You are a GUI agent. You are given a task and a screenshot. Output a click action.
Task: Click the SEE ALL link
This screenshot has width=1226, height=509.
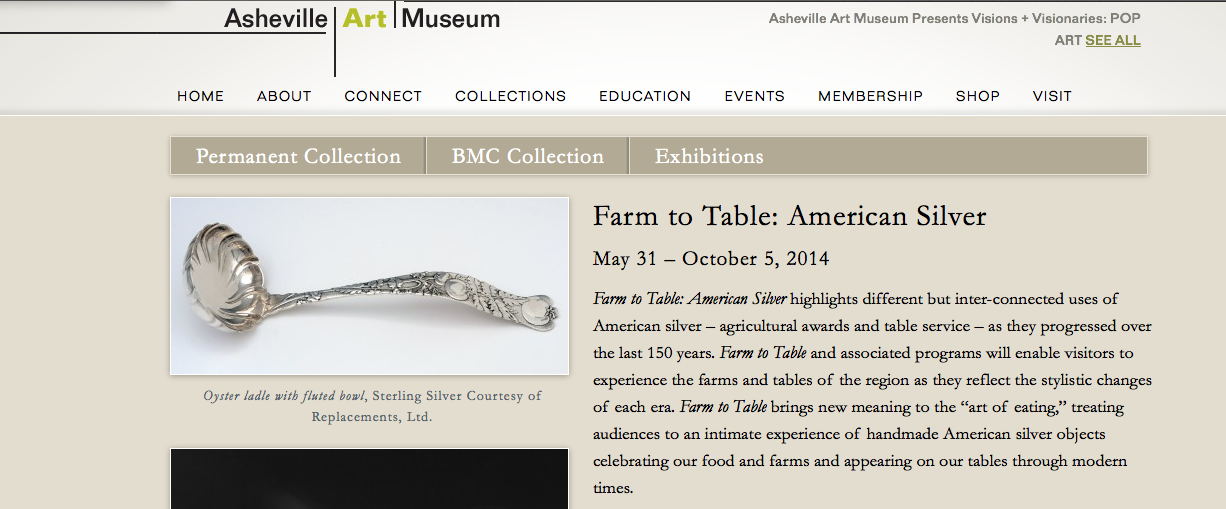1113,41
